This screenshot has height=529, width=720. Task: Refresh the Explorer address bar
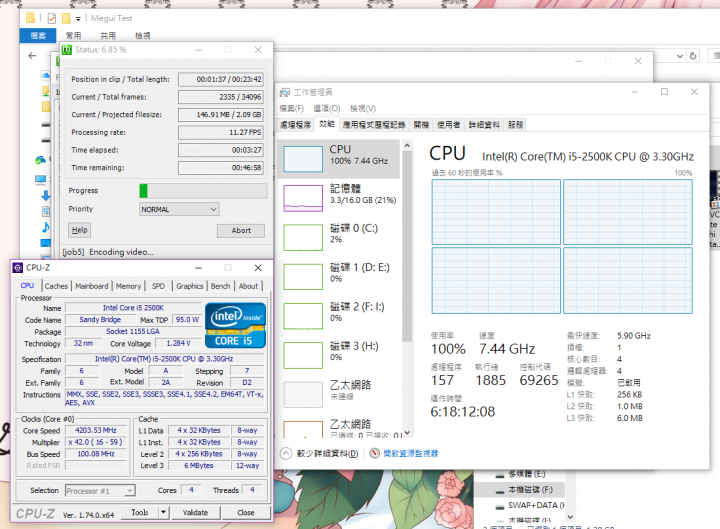pos(693,56)
